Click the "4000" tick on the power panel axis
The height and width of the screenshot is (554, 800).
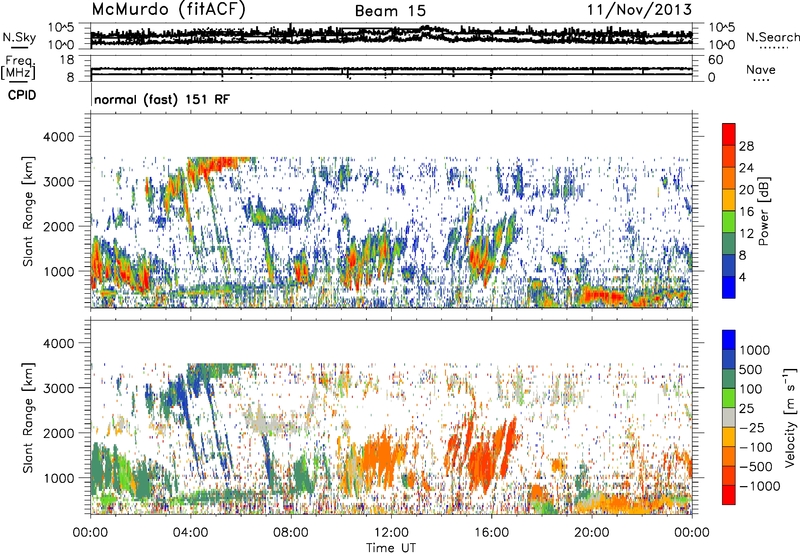(61, 137)
